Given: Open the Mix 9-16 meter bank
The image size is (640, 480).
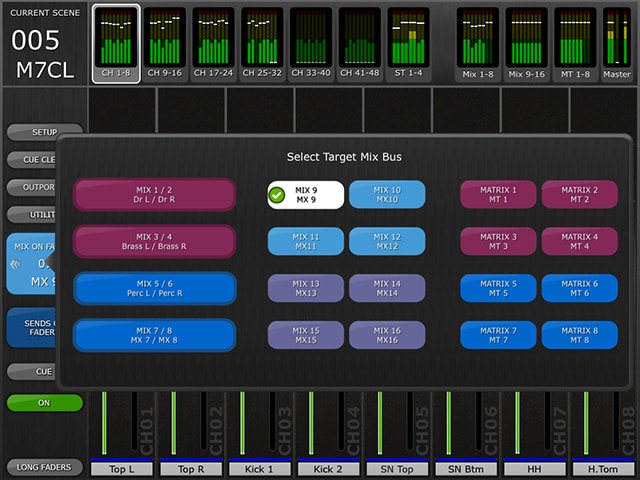Looking at the screenshot, I should coord(526,42).
